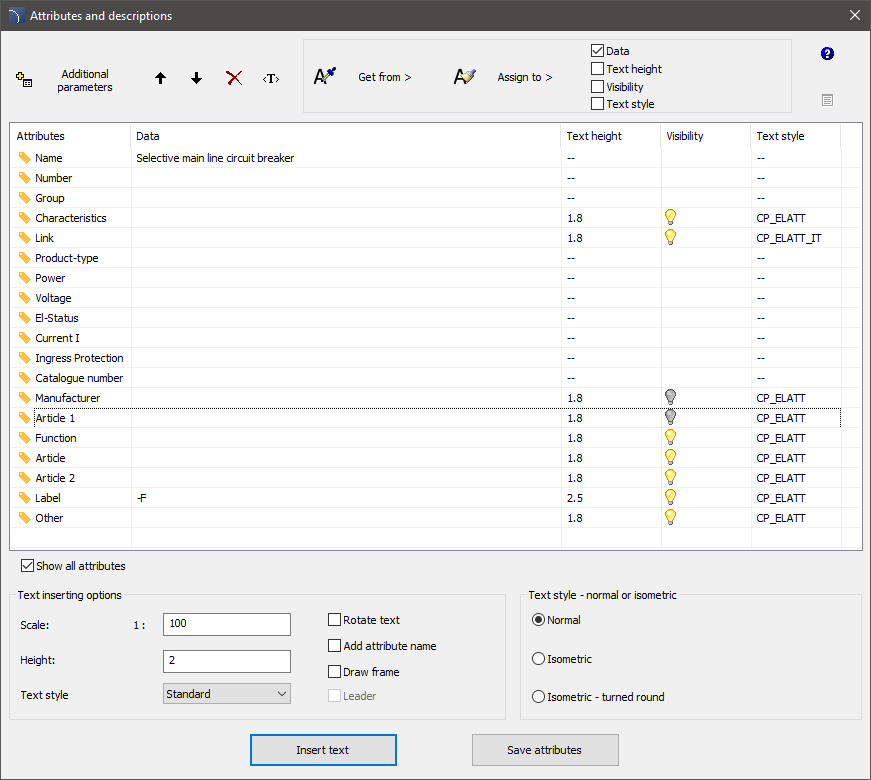Enable the Text height checkbox
The height and width of the screenshot is (780, 871).
tap(598, 69)
